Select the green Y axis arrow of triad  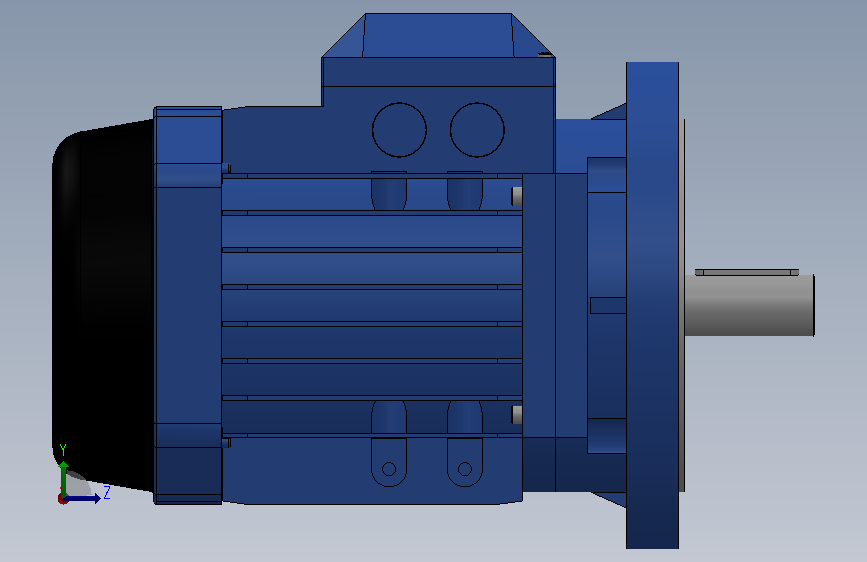point(64,478)
